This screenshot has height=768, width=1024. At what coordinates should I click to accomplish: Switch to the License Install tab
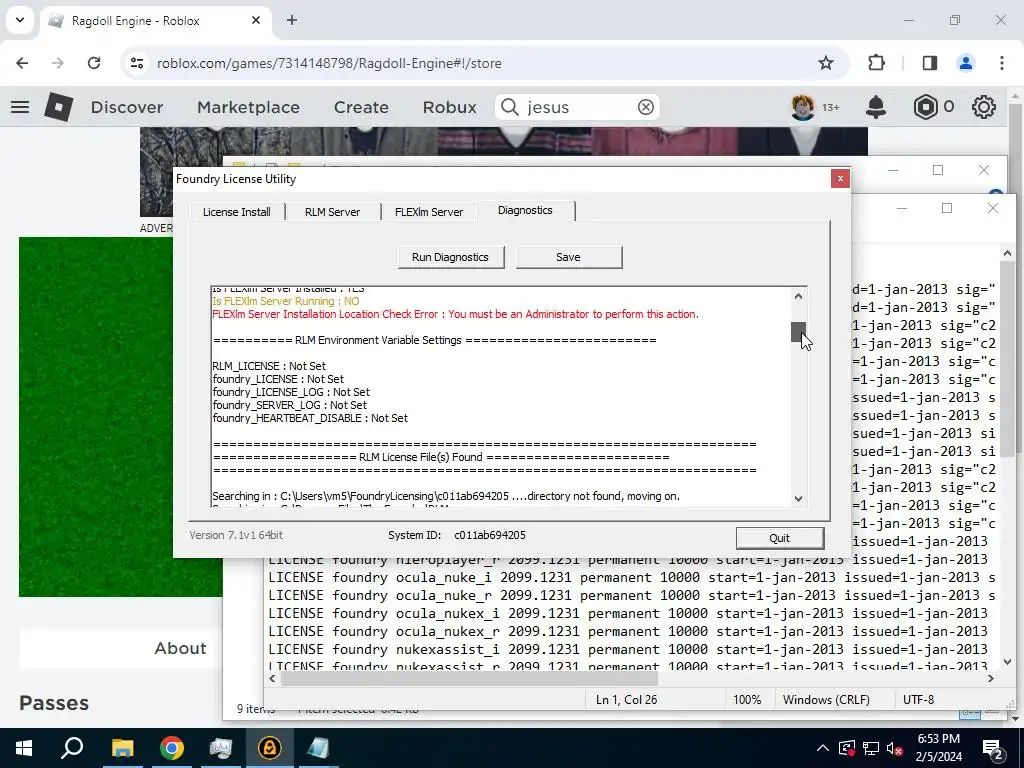236,212
